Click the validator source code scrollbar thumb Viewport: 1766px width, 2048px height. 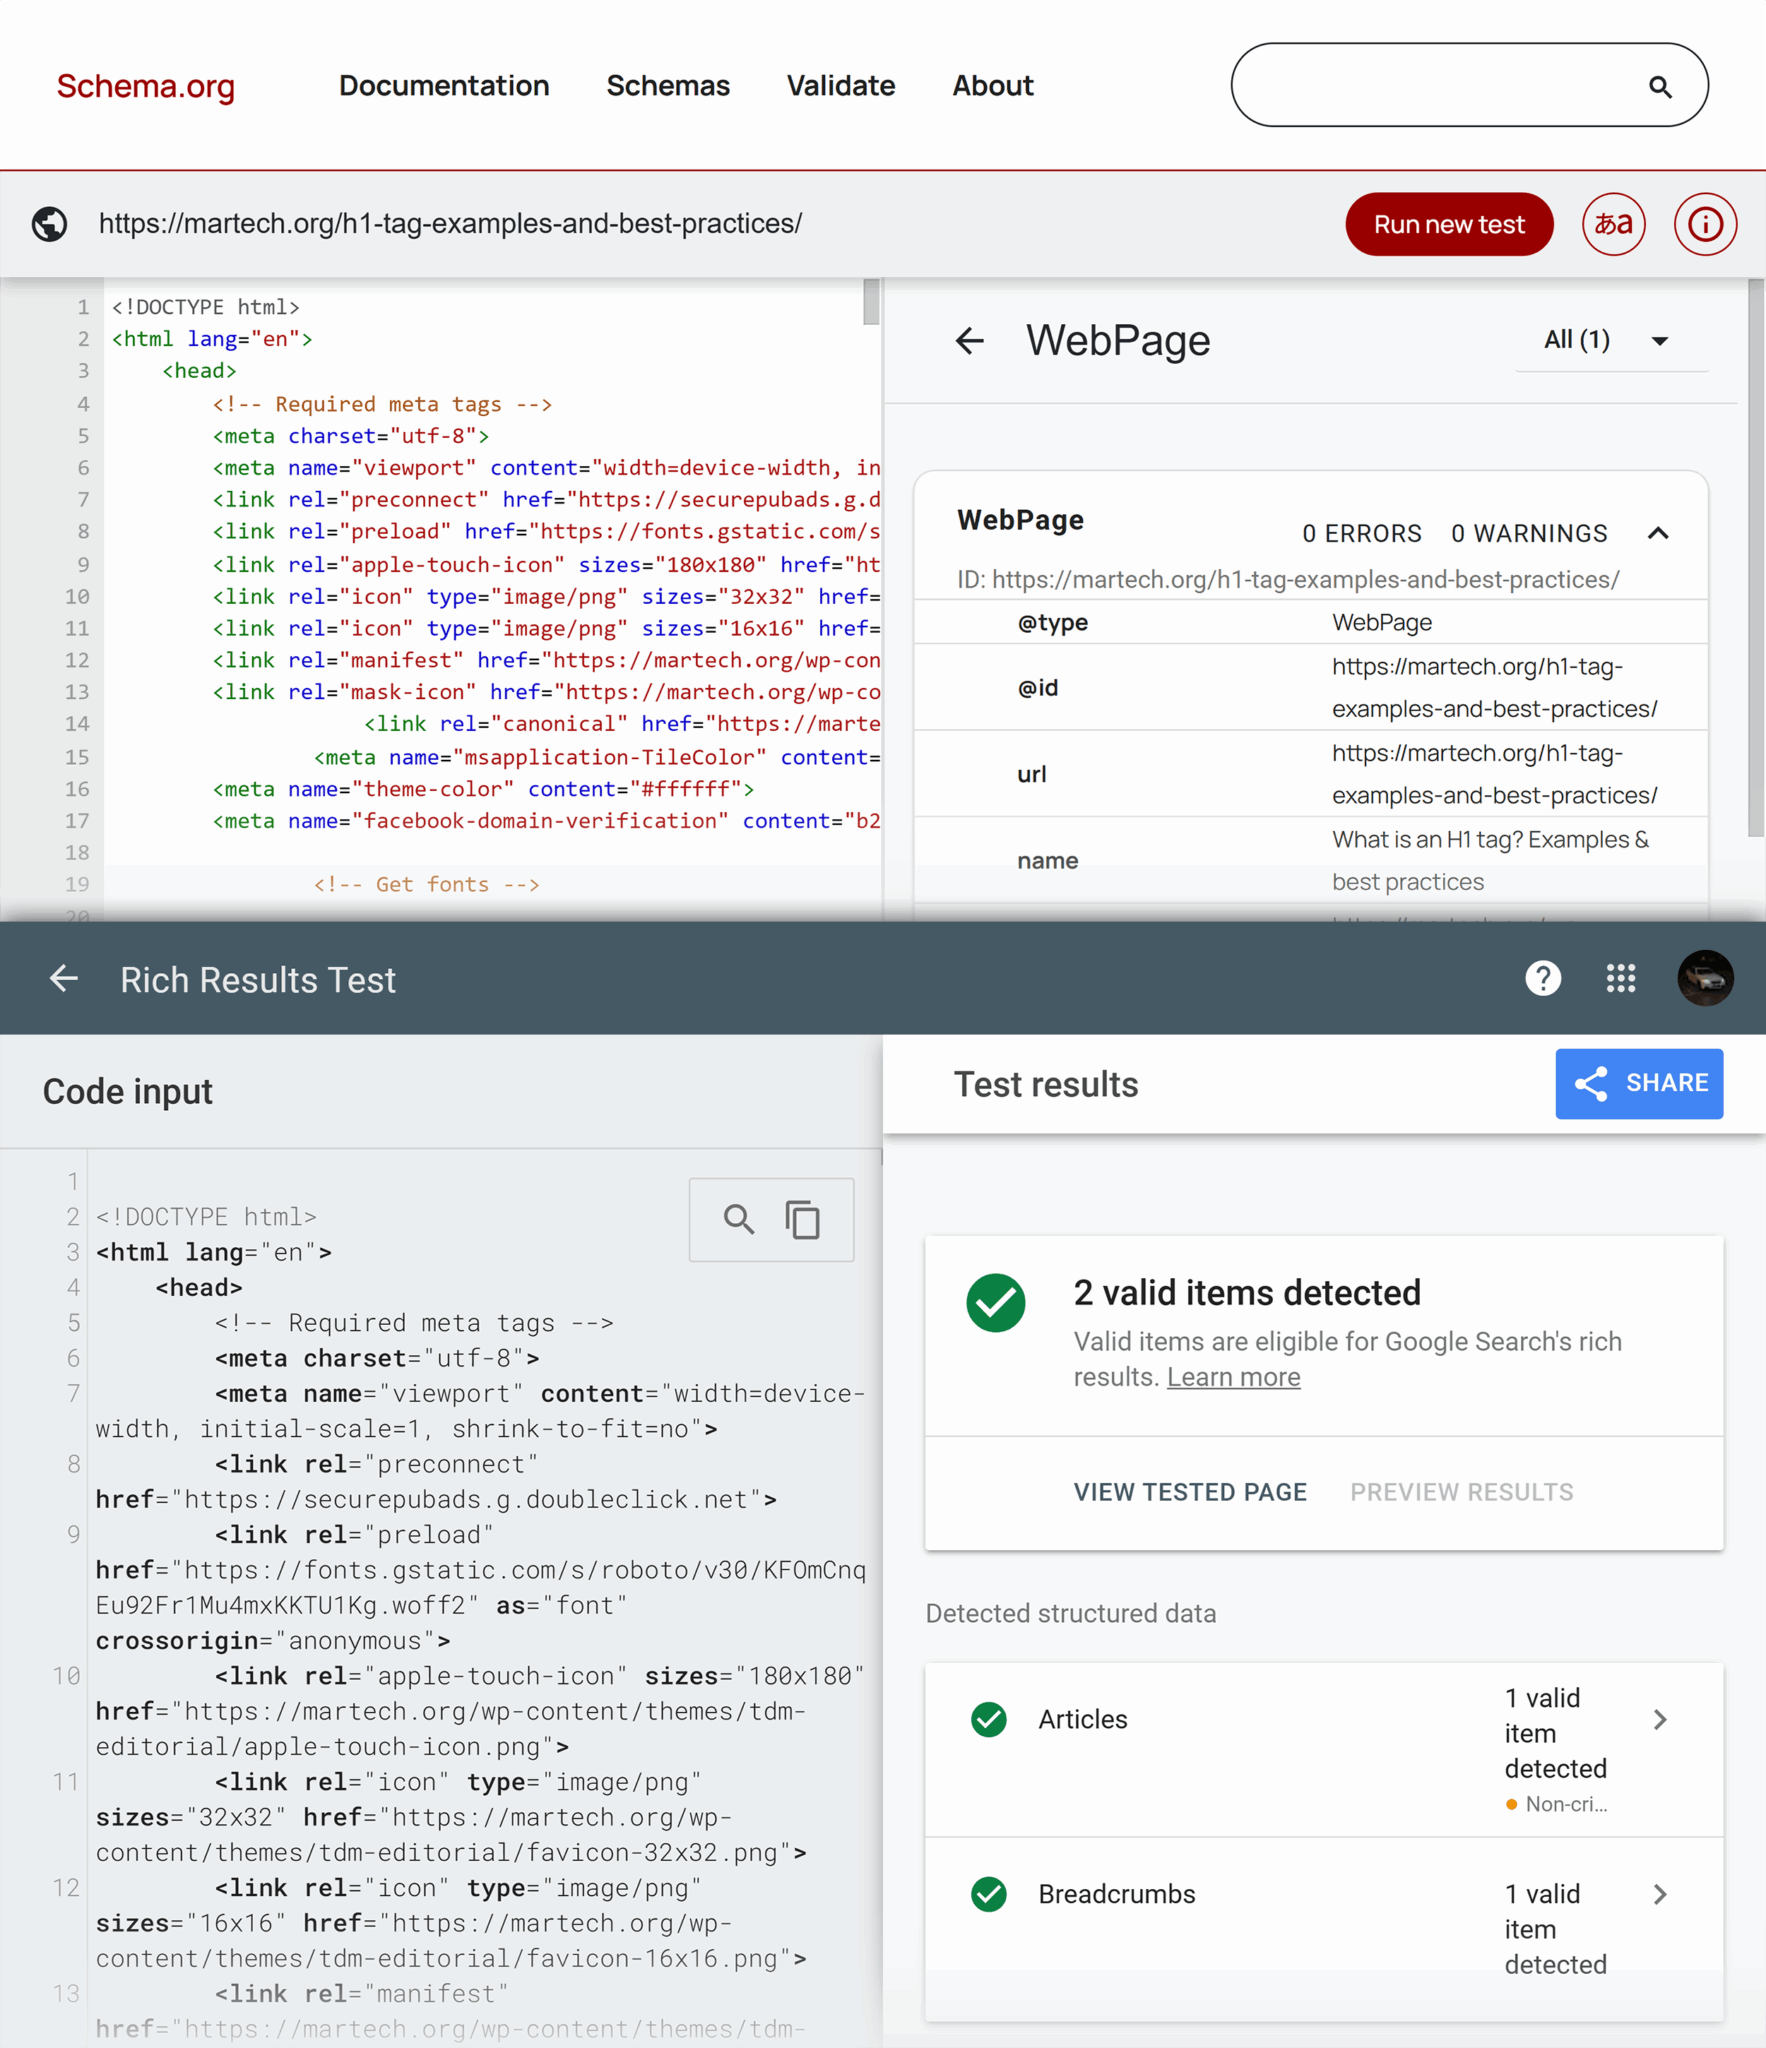tap(871, 301)
